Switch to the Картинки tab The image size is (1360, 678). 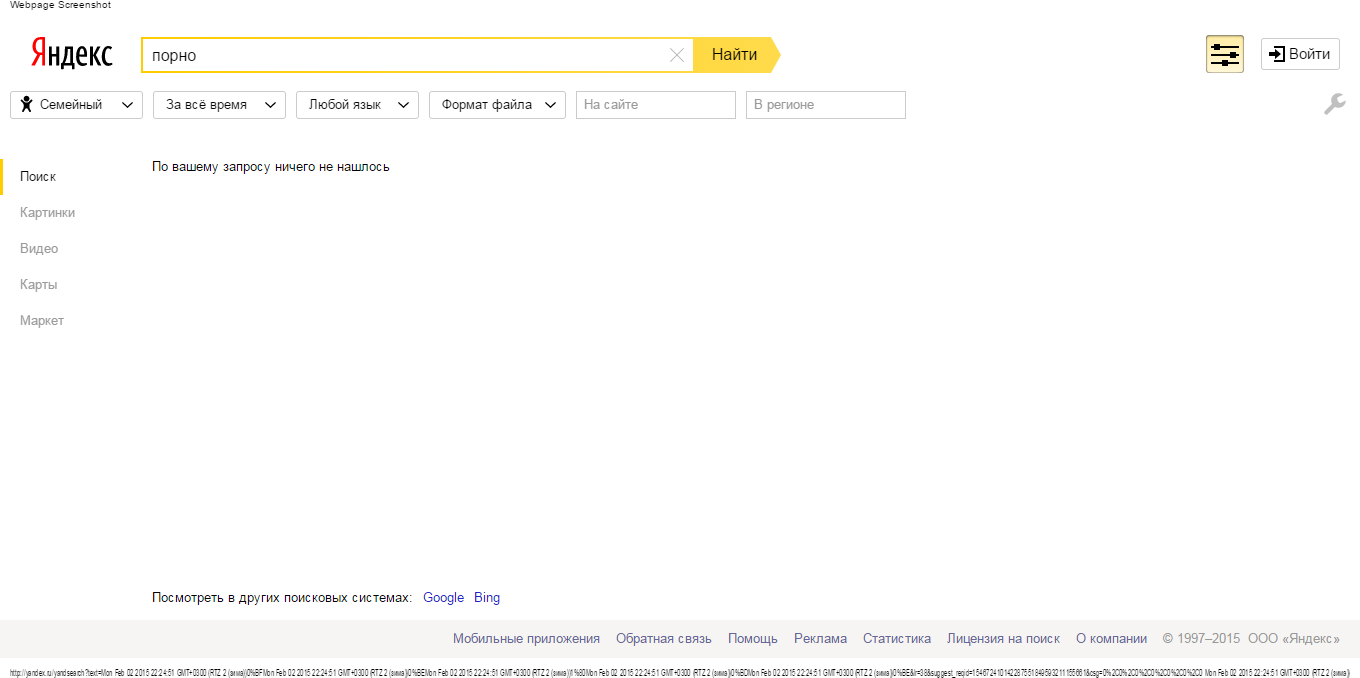(47, 212)
